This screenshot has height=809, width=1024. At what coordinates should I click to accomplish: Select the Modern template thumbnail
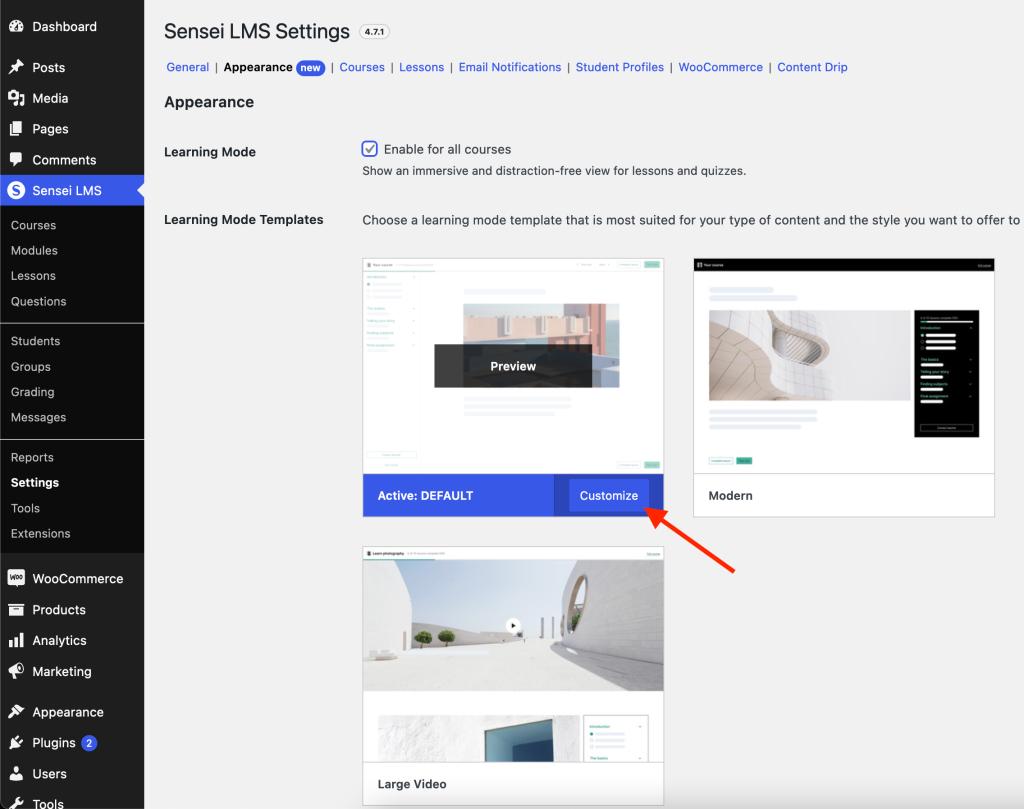(844, 366)
